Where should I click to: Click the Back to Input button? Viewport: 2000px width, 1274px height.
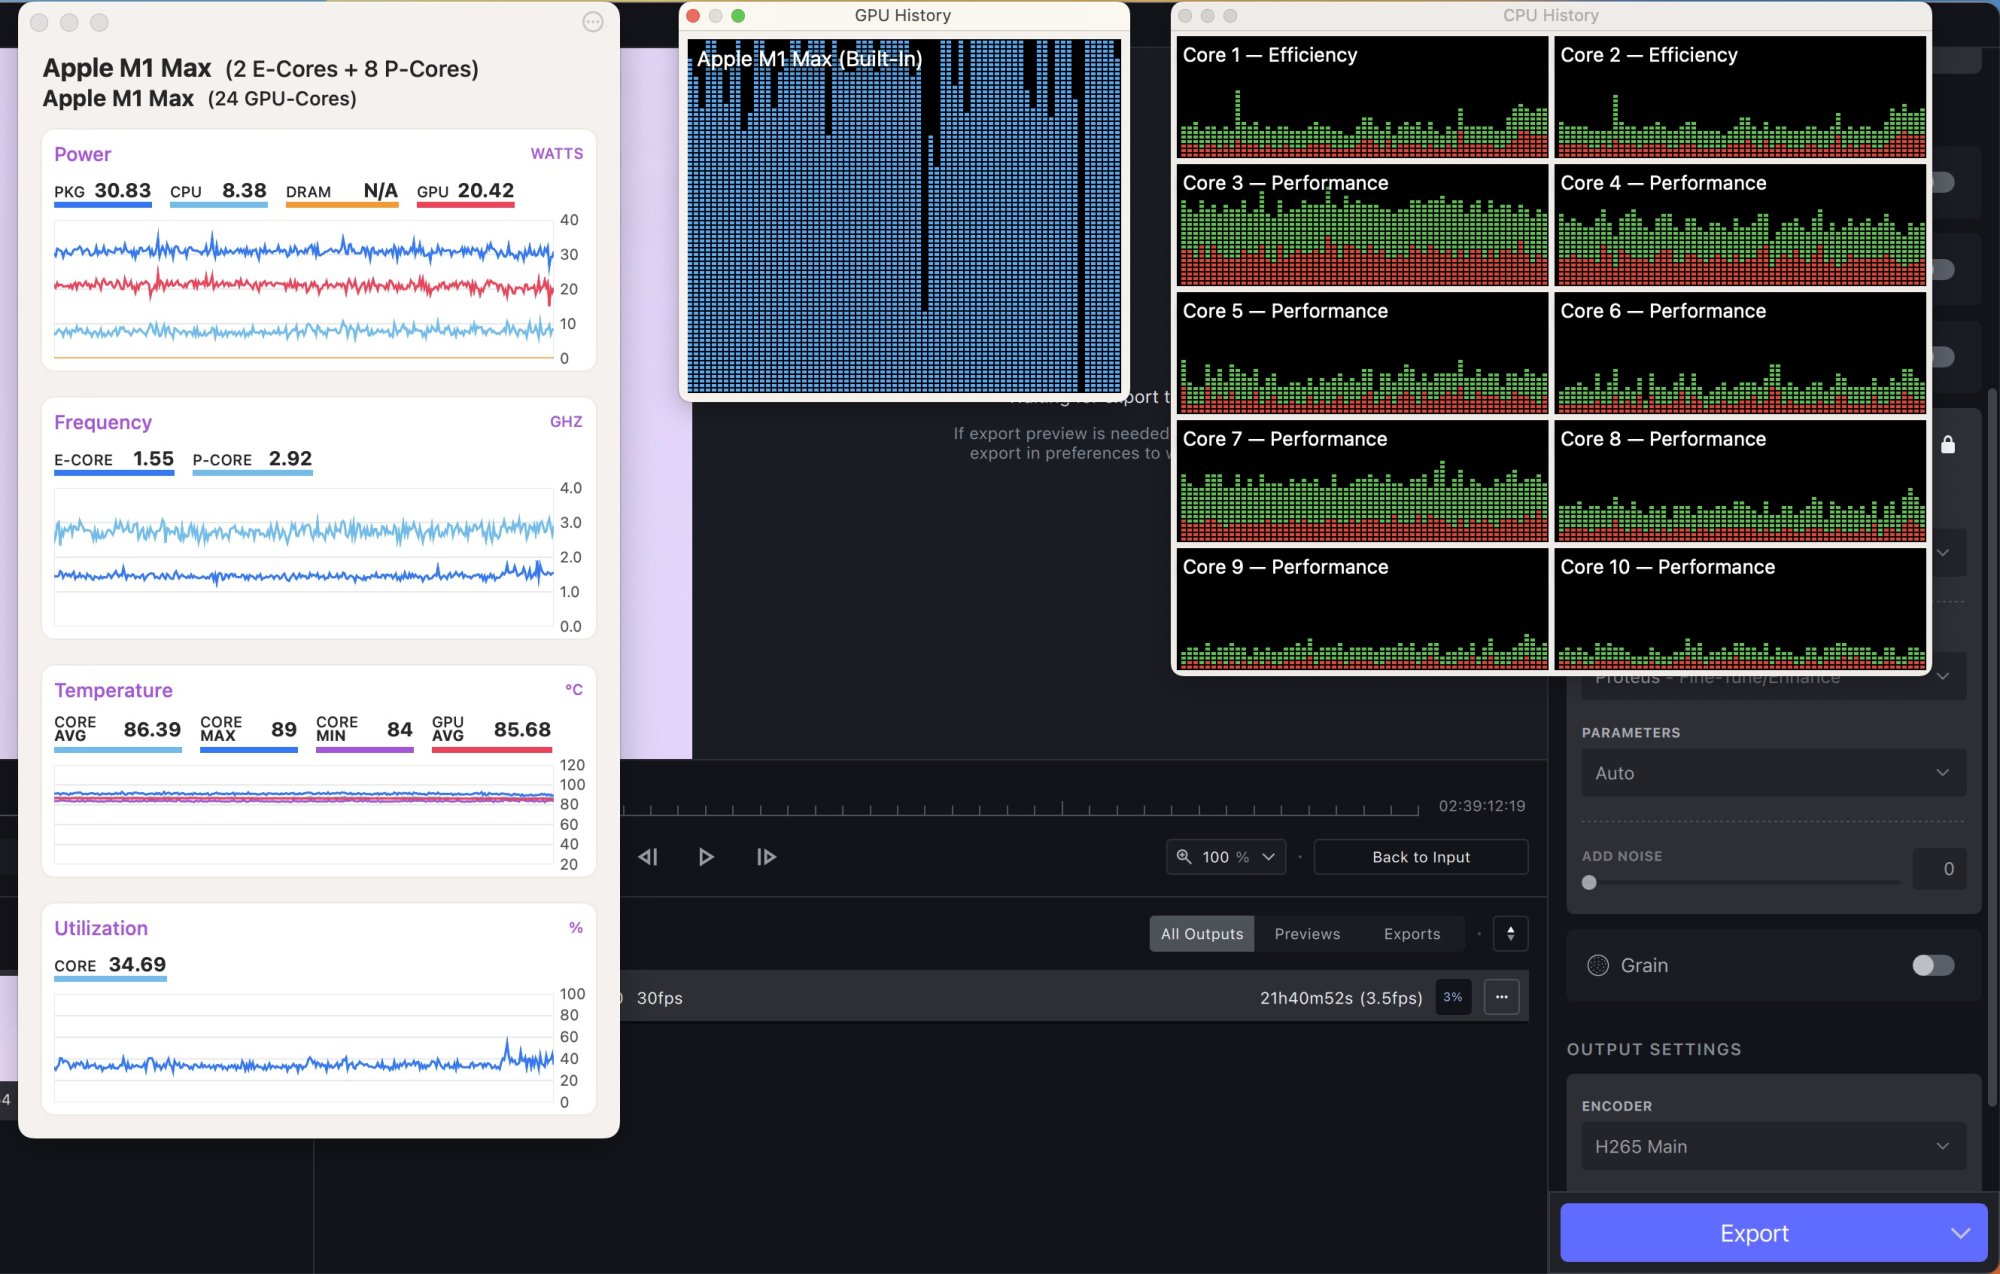pyautogui.click(x=1420, y=857)
